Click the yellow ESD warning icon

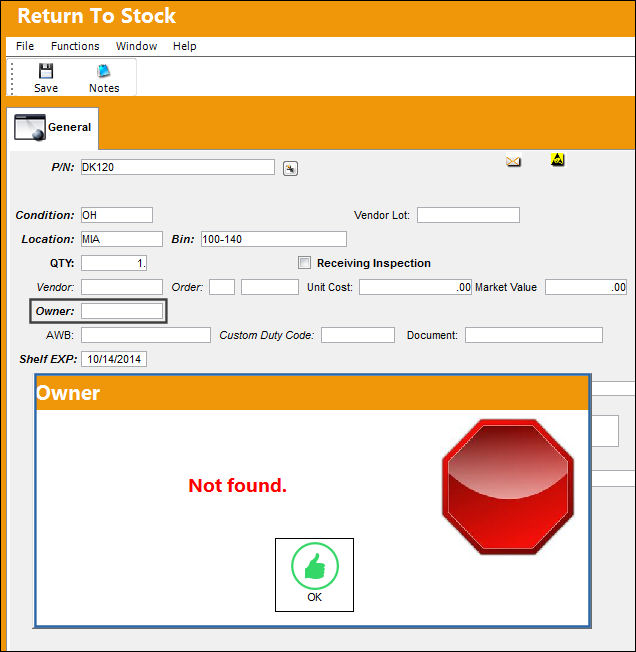tap(557, 159)
